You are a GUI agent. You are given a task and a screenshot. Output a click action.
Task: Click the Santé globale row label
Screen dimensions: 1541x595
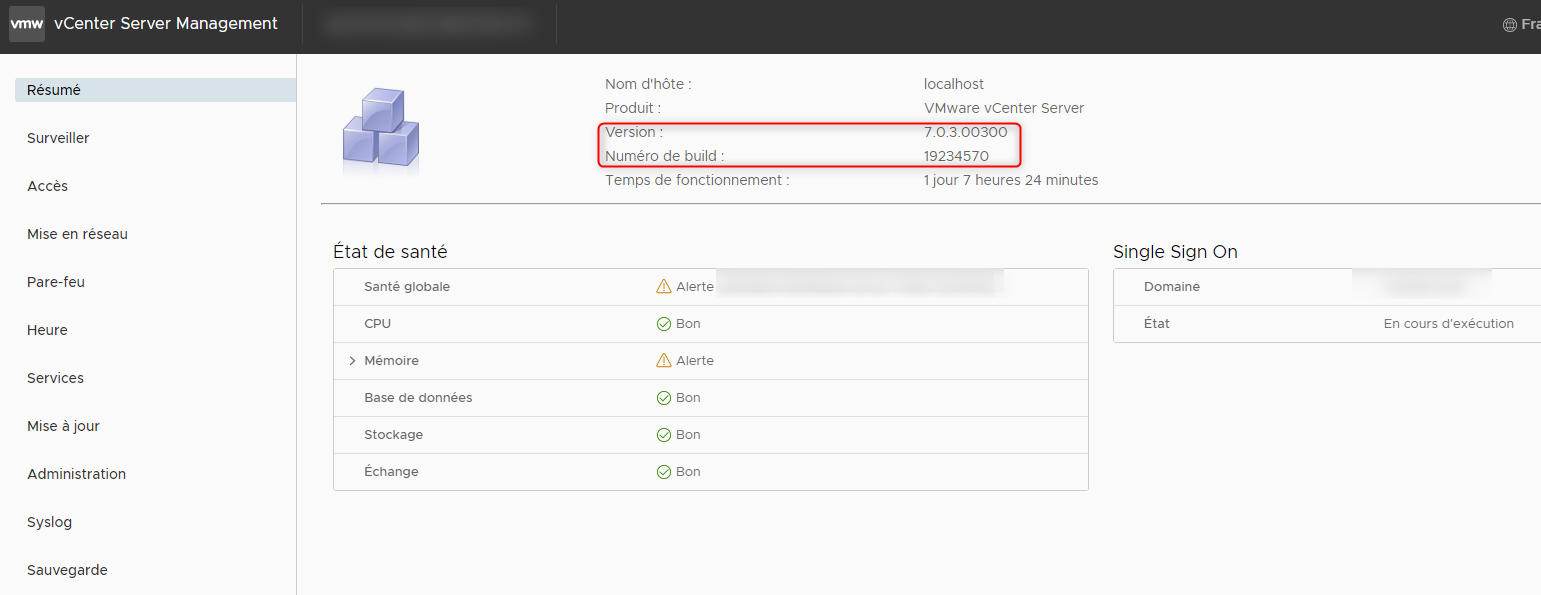click(407, 286)
